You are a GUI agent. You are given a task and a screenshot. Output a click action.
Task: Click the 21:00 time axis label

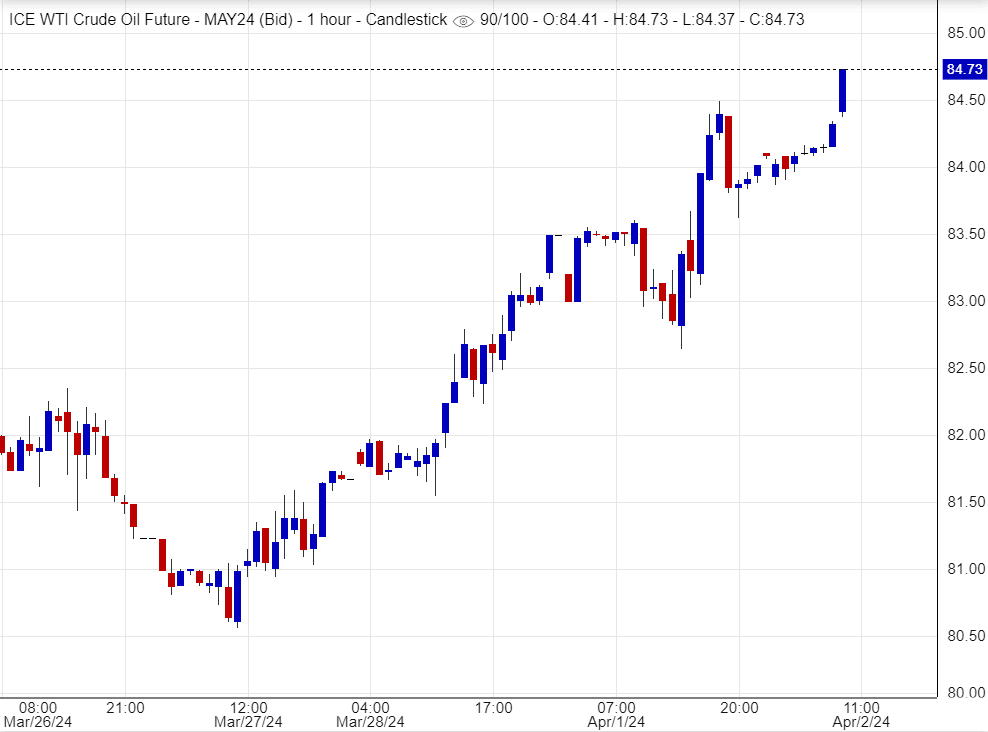point(126,706)
